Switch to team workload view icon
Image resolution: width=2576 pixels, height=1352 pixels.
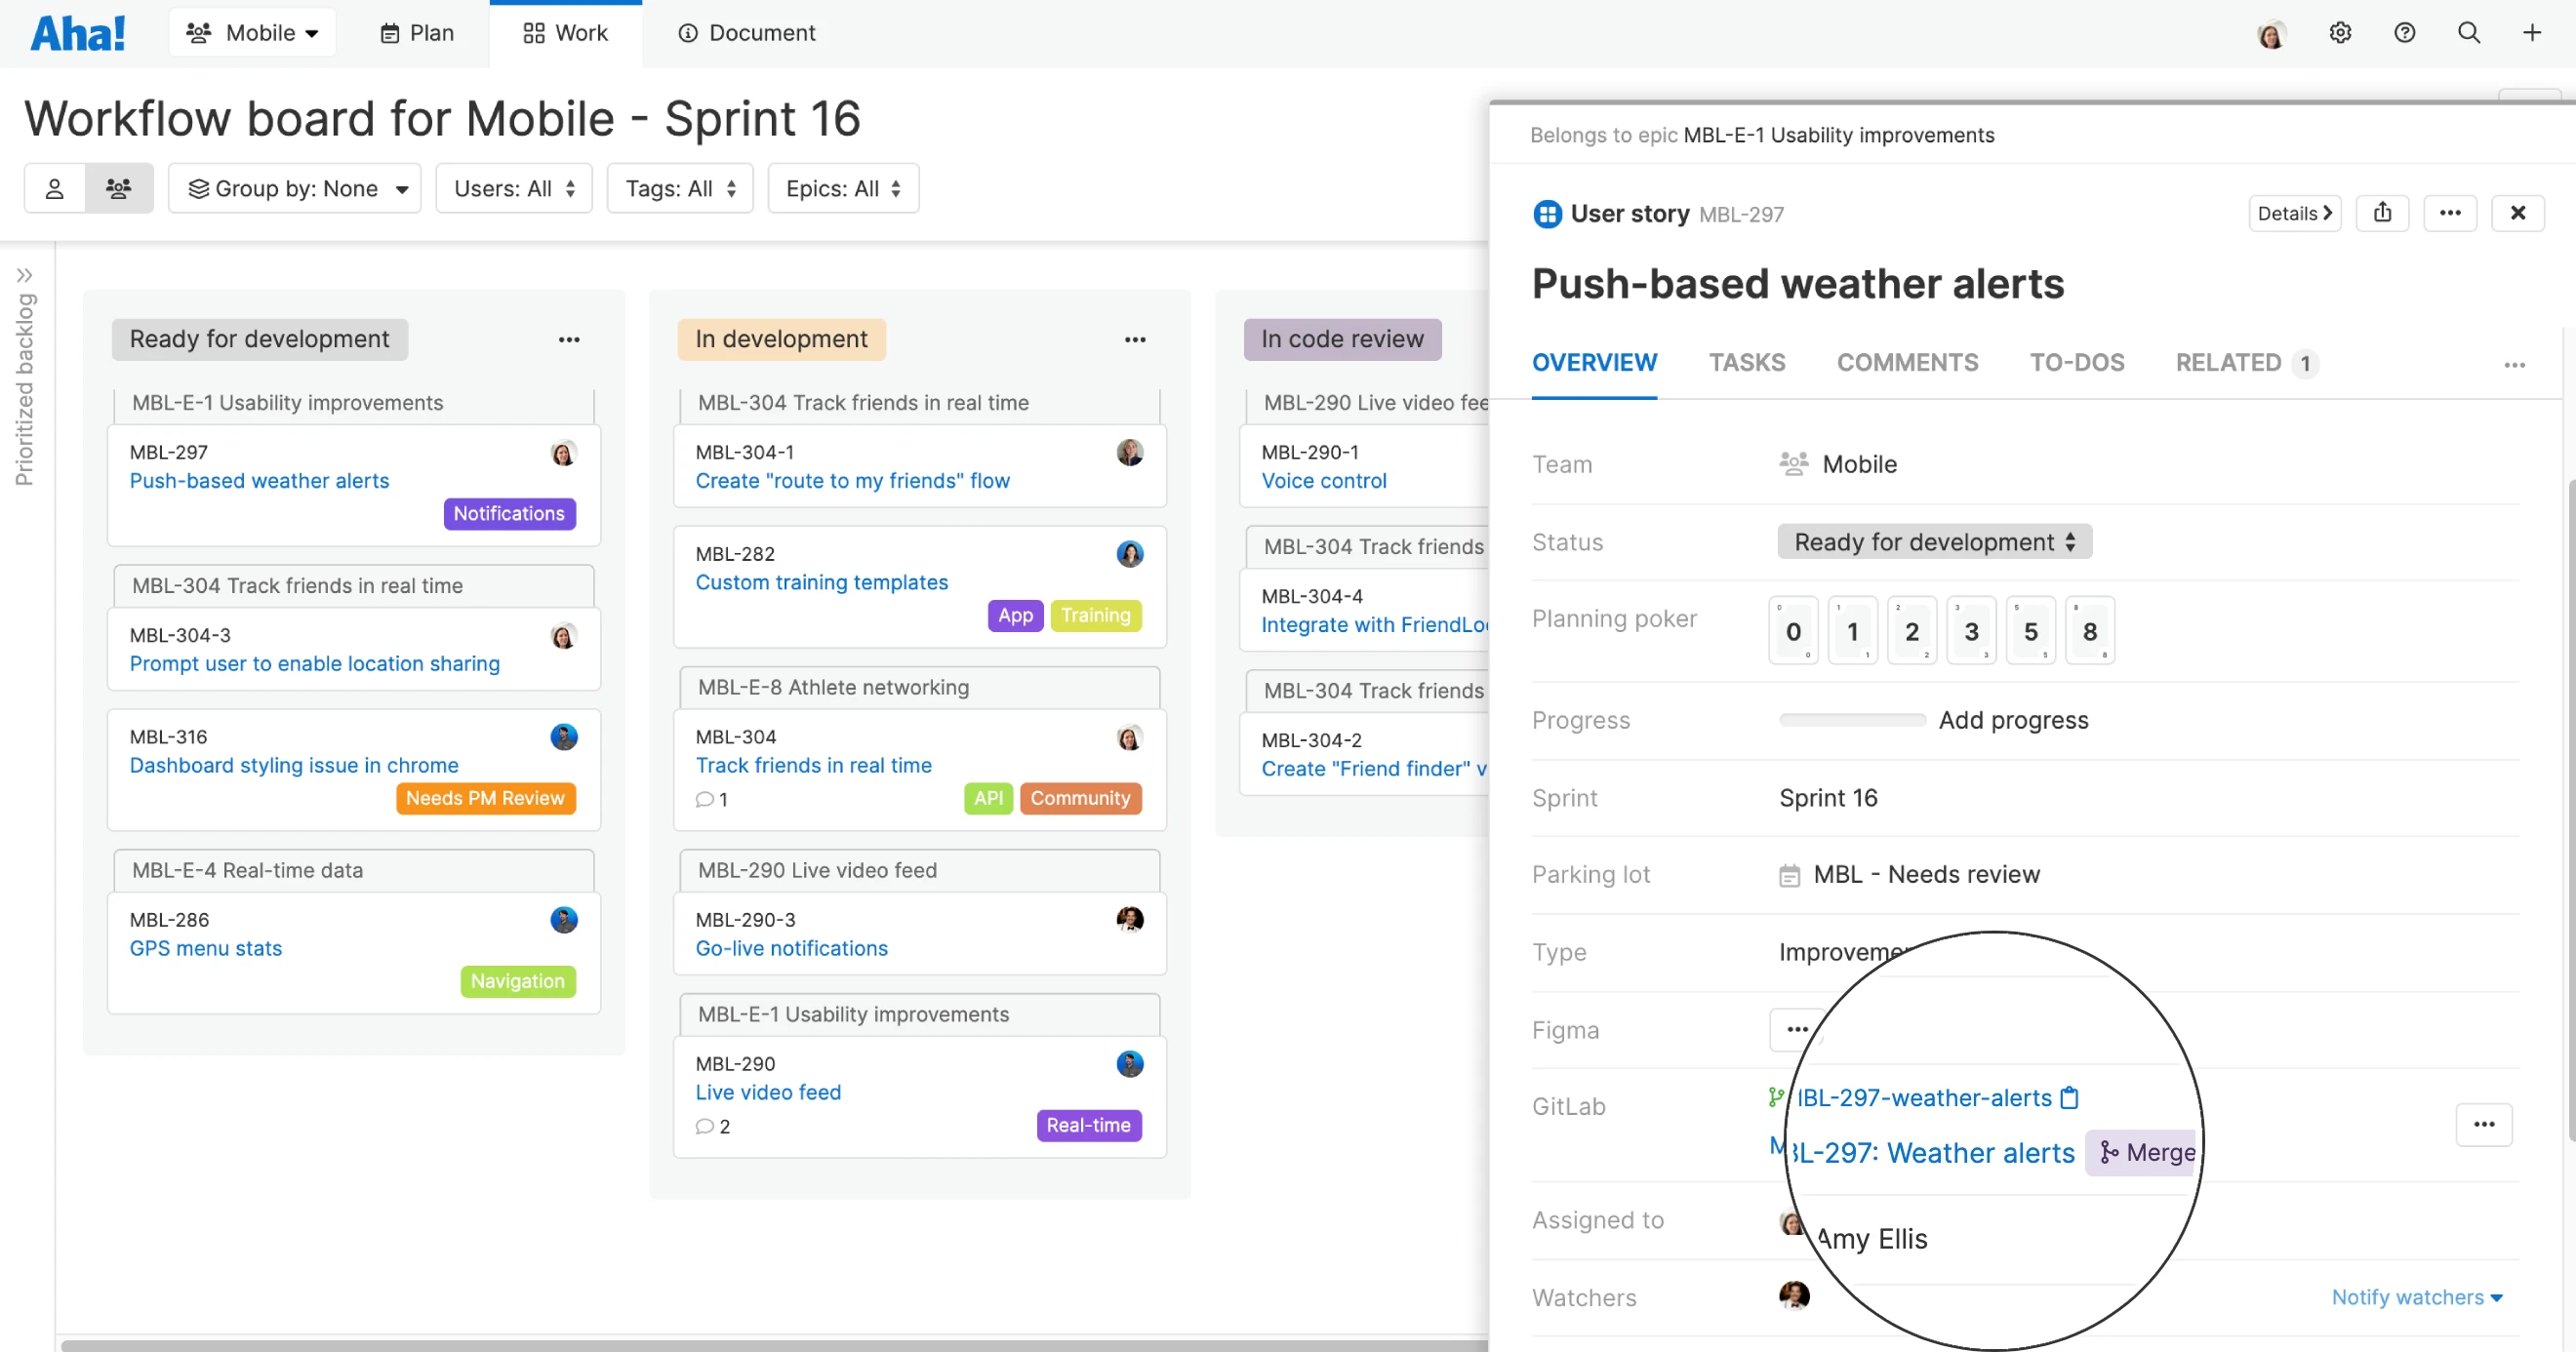pos(119,188)
